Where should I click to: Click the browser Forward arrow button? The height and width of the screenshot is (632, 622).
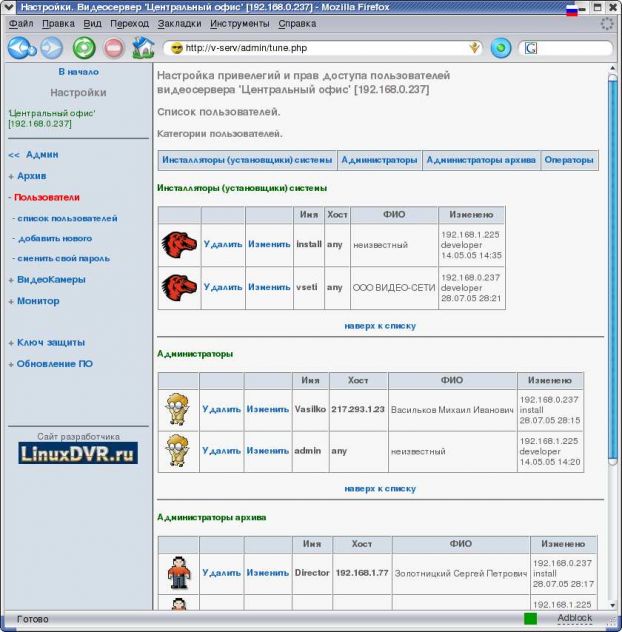click(52, 48)
